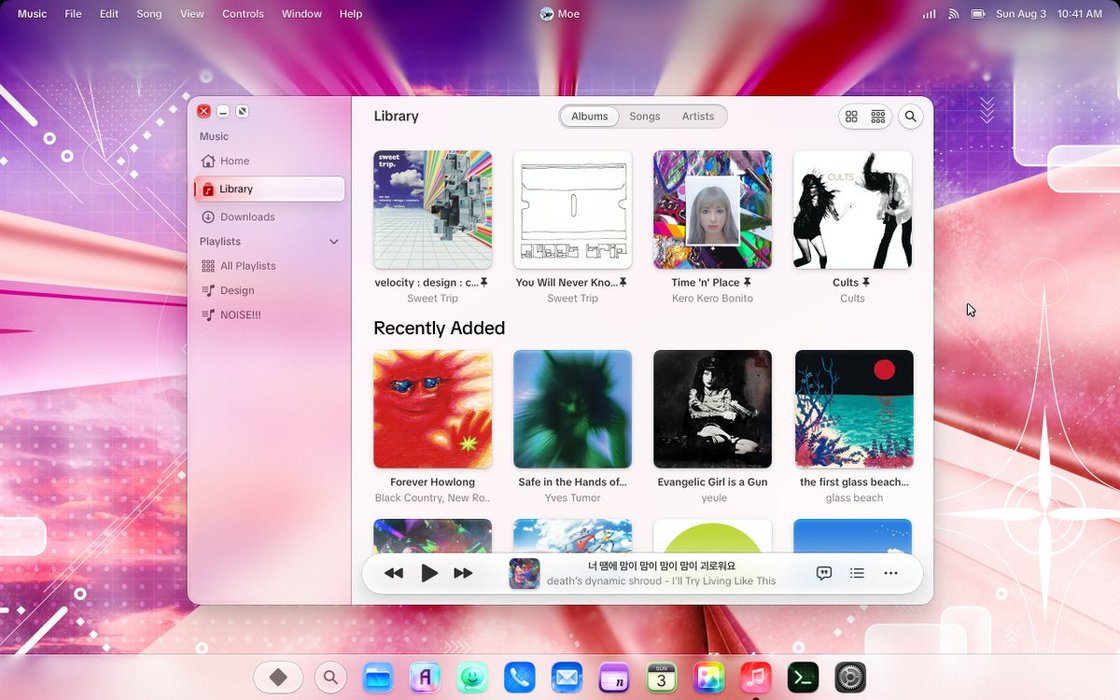Click the date and time display
This screenshot has height=700, width=1120.
pyautogui.click(x=1049, y=14)
